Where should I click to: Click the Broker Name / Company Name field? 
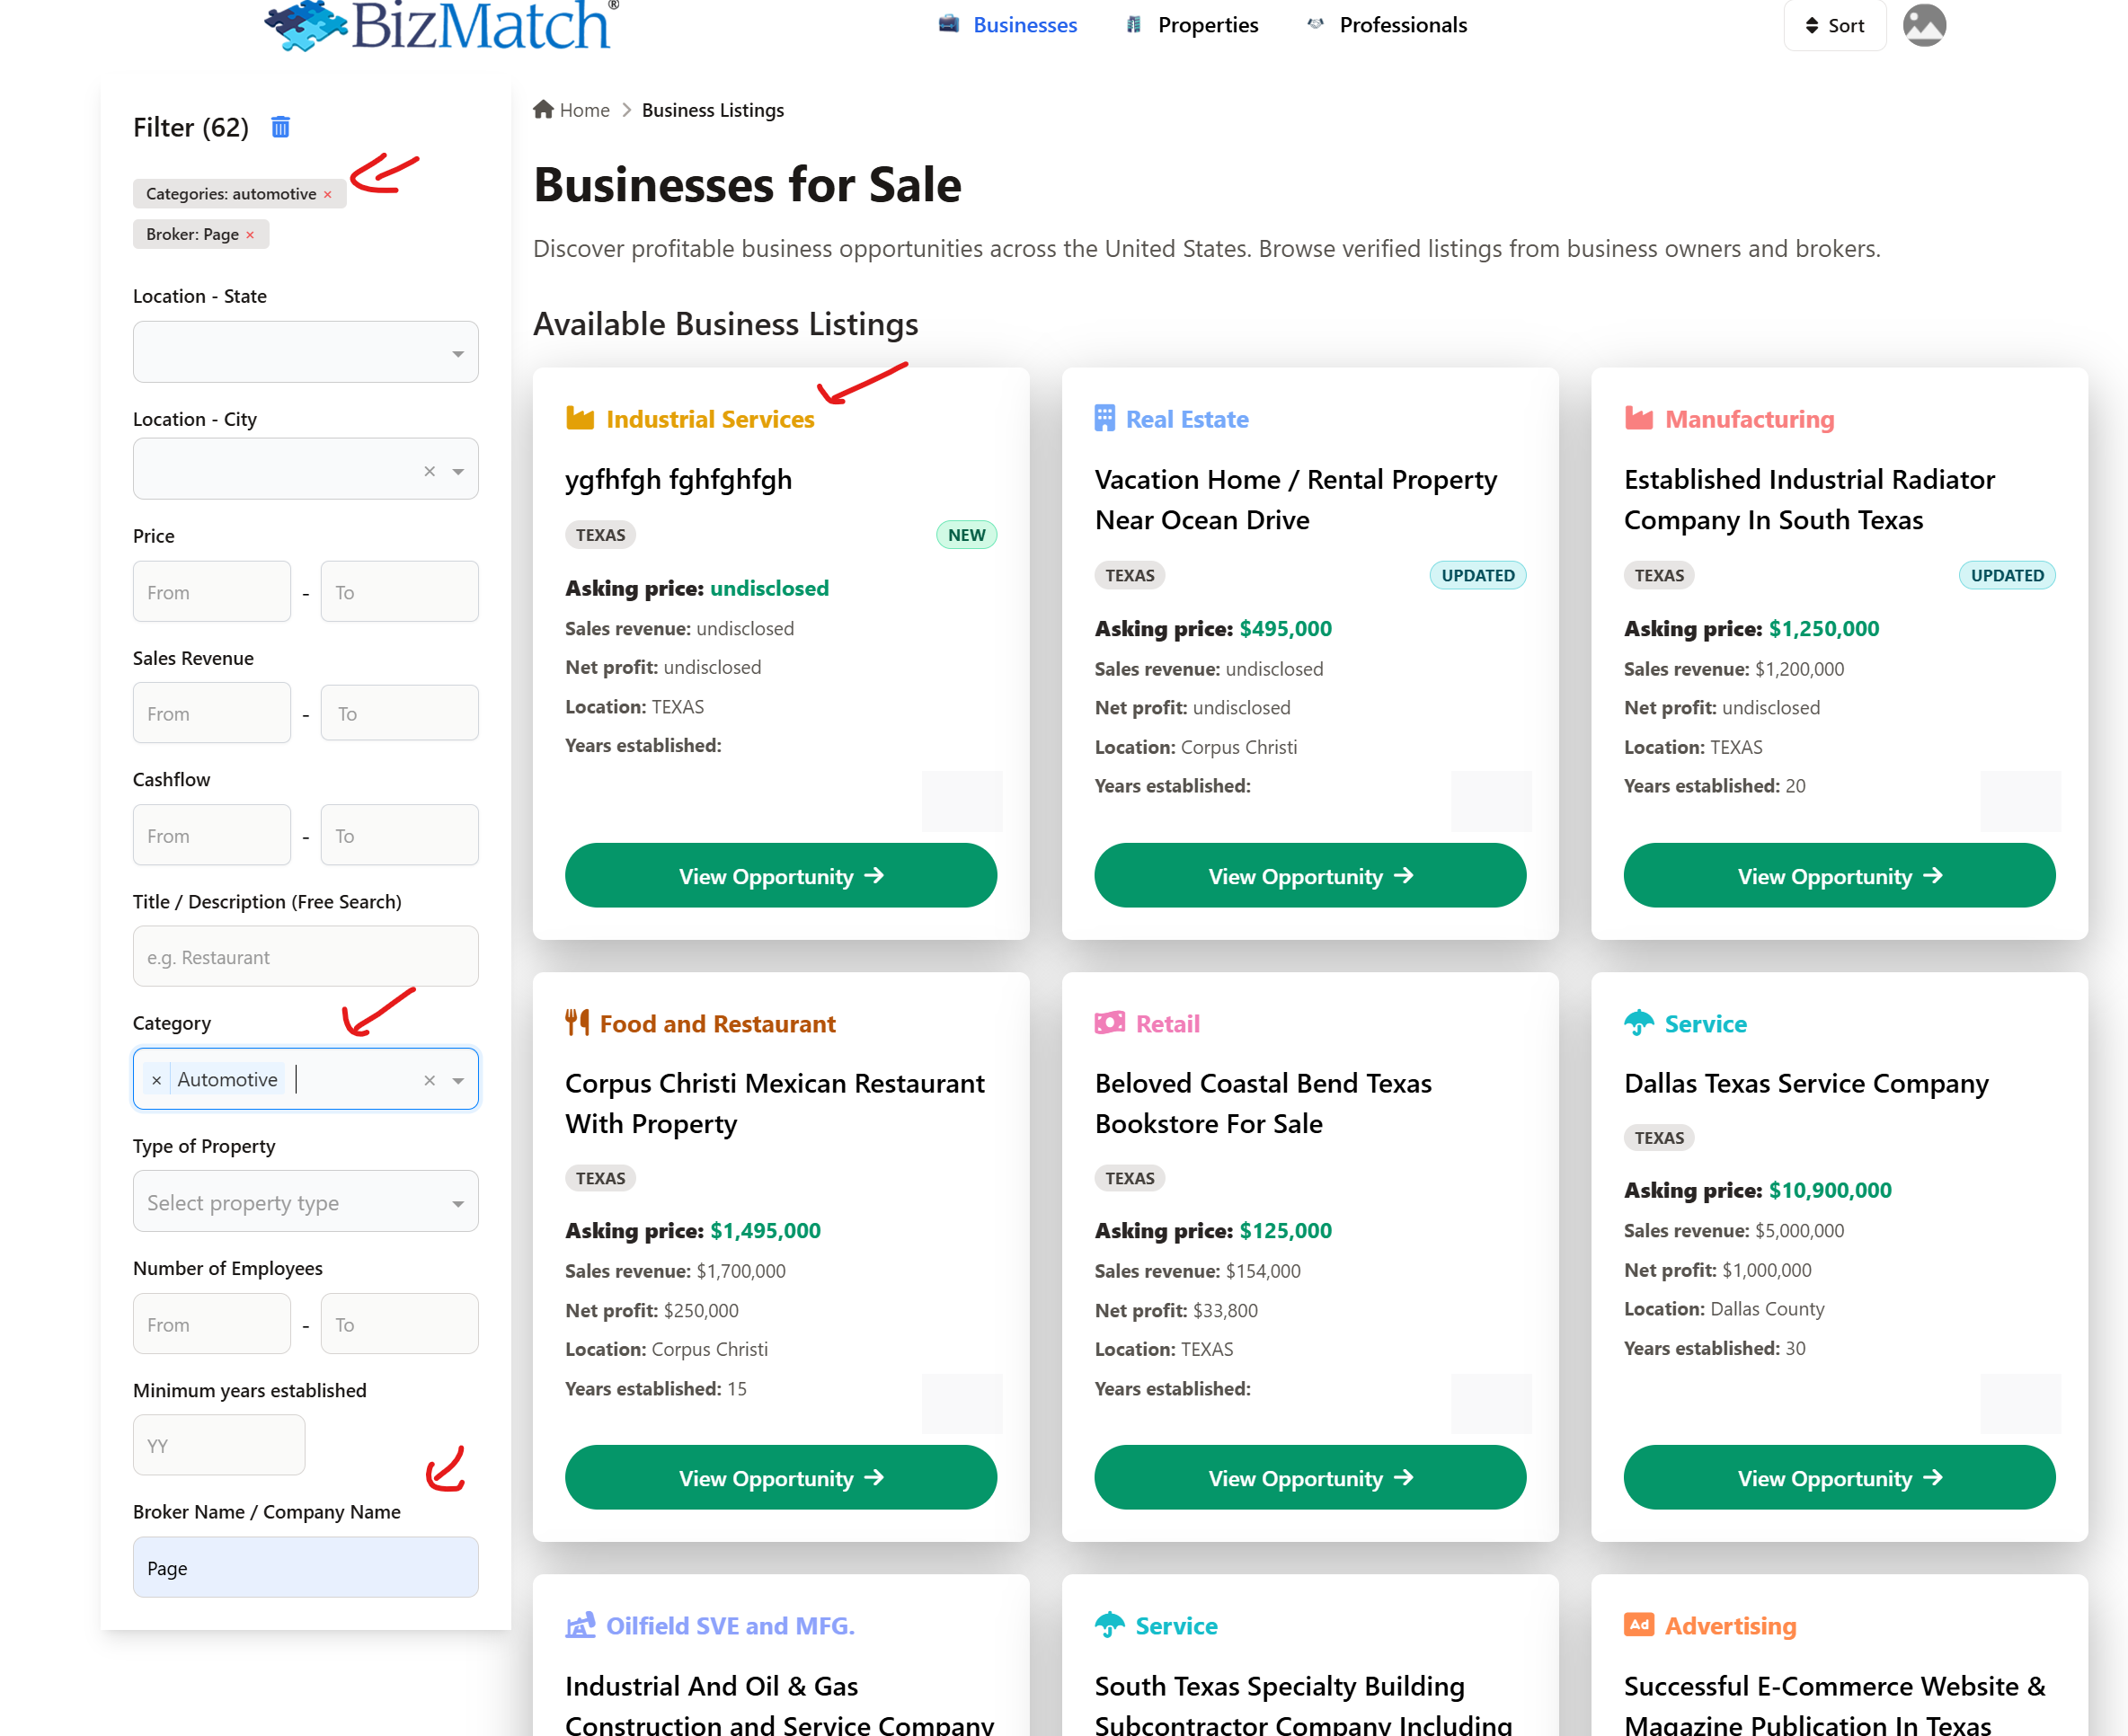point(305,1567)
